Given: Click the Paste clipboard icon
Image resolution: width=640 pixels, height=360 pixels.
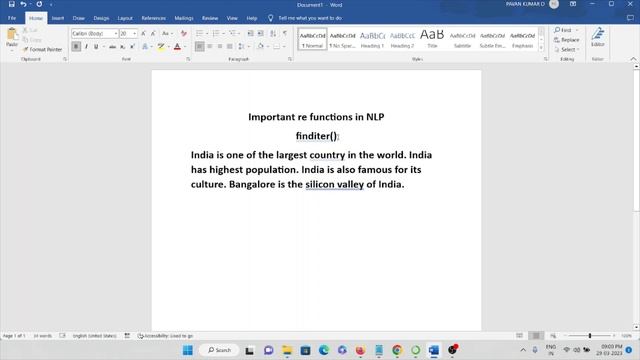Looking at the screenshot, I should coord(12,34).
